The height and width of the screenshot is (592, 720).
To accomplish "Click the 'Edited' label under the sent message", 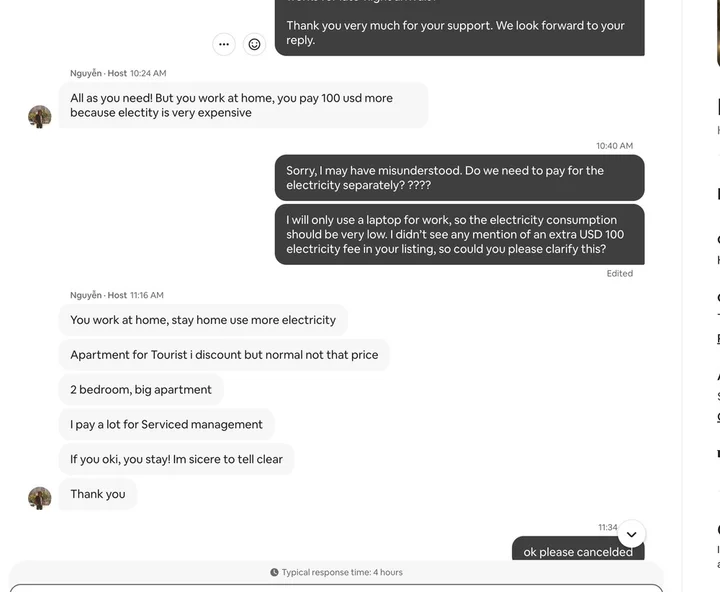I will click(619, 274).
